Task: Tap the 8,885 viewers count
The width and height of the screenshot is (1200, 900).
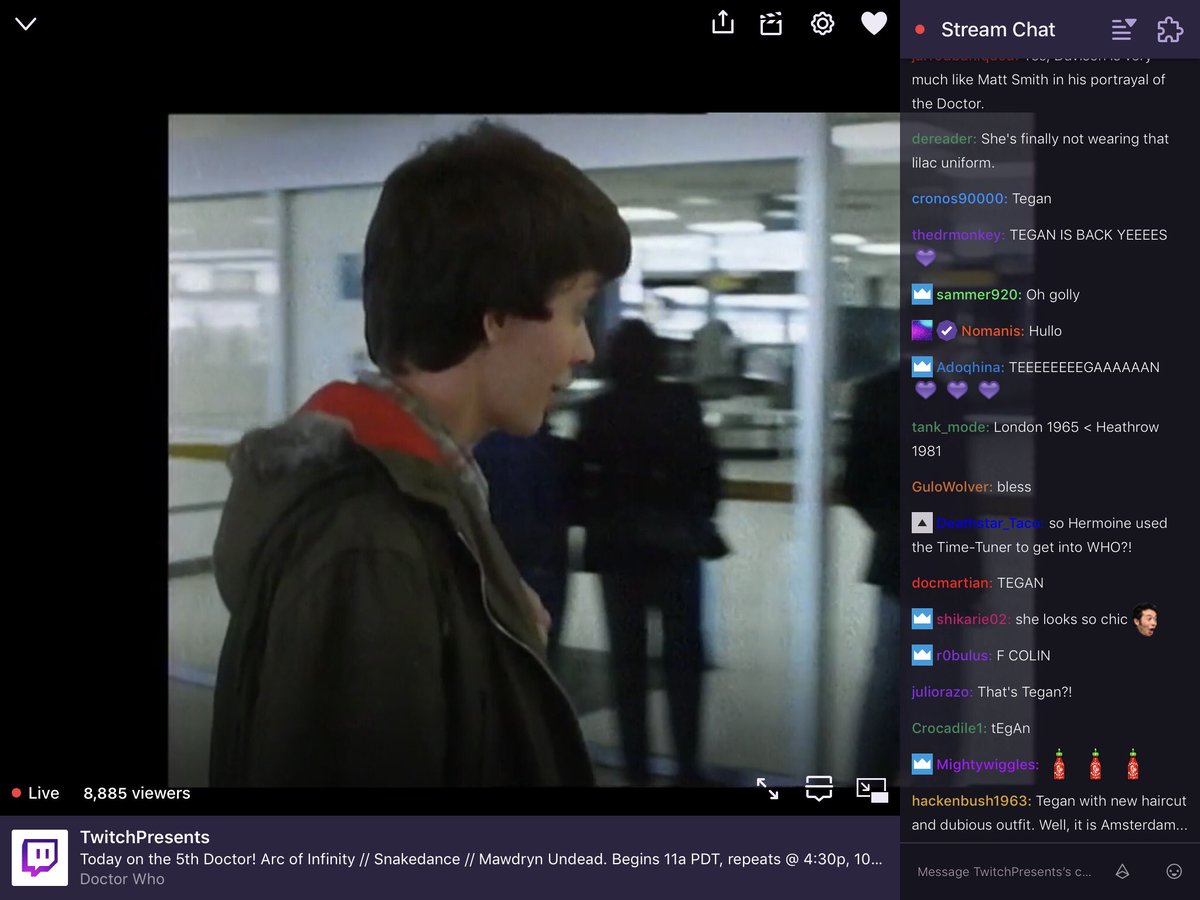Action: point(137,793)
